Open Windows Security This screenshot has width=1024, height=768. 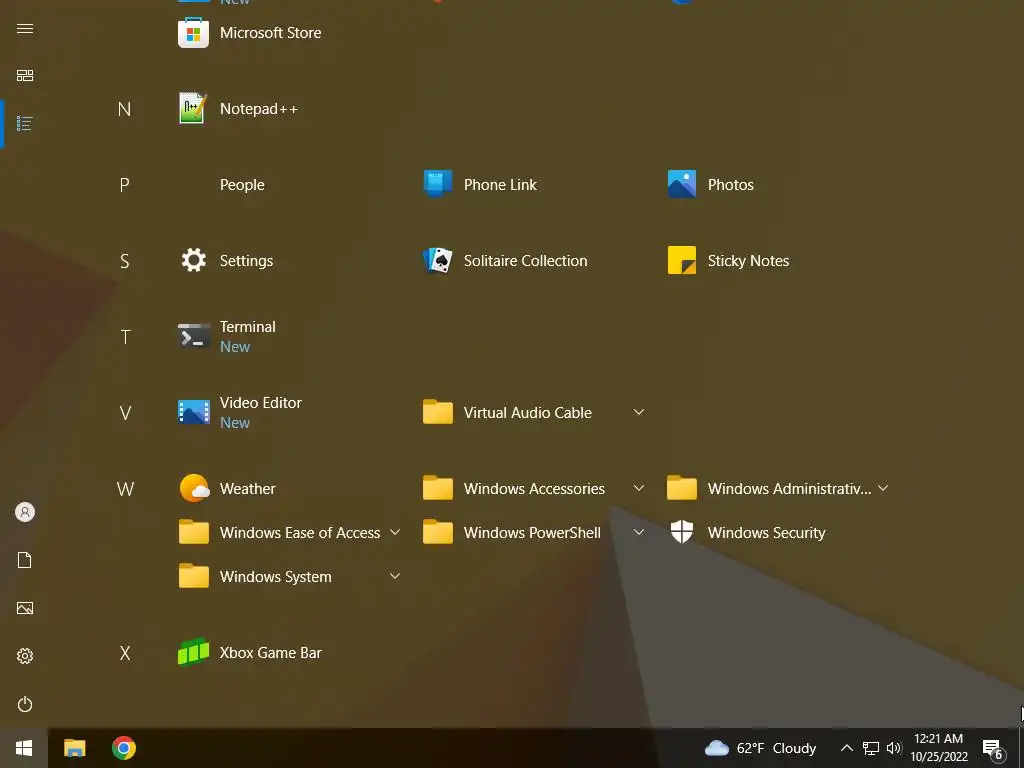(746, 532)
